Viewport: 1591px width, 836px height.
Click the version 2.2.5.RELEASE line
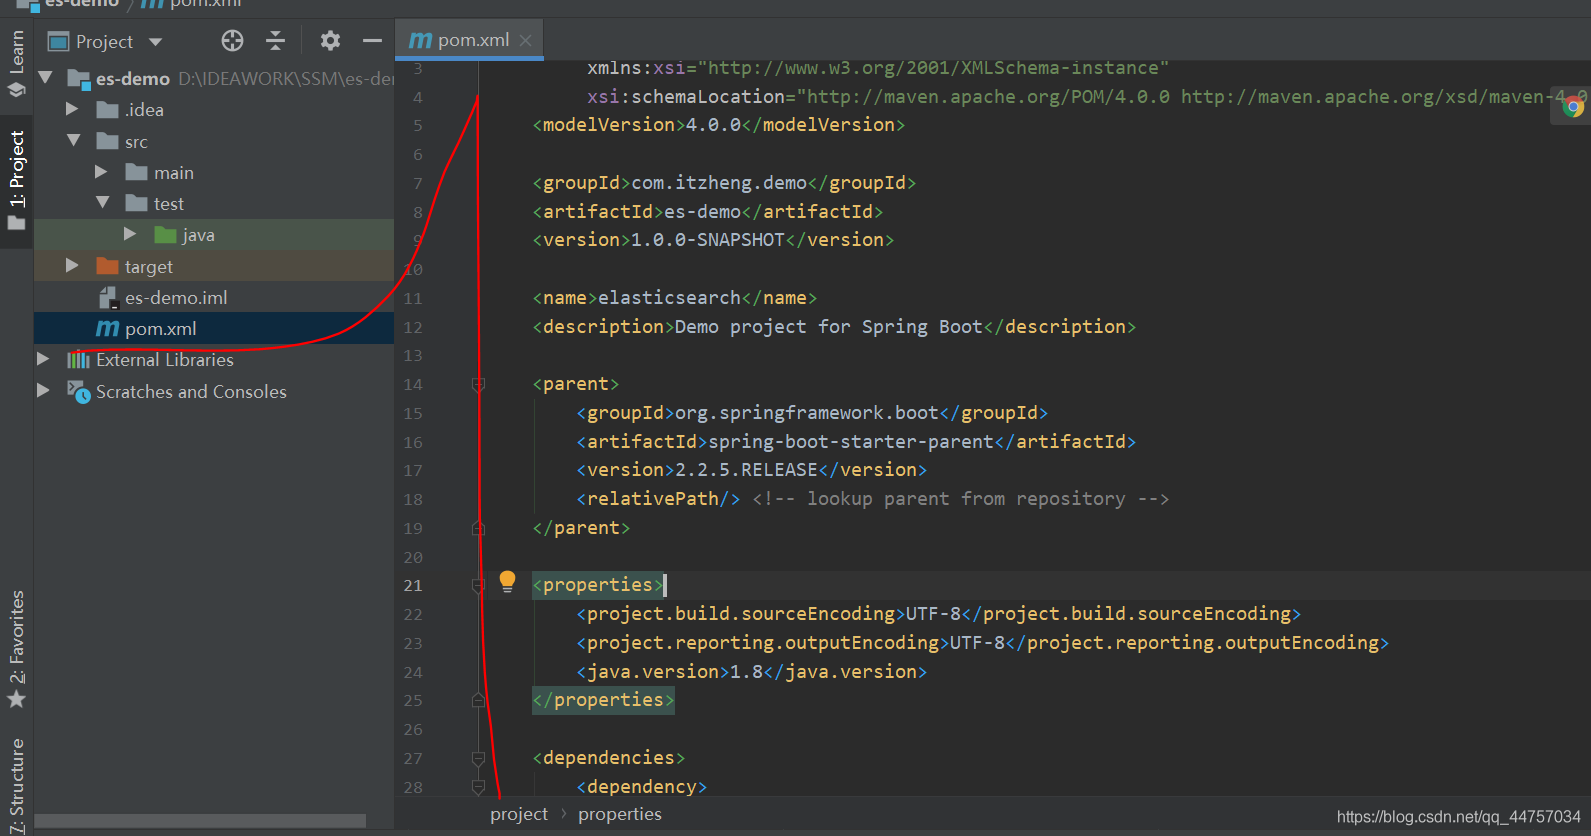(751, 470)
